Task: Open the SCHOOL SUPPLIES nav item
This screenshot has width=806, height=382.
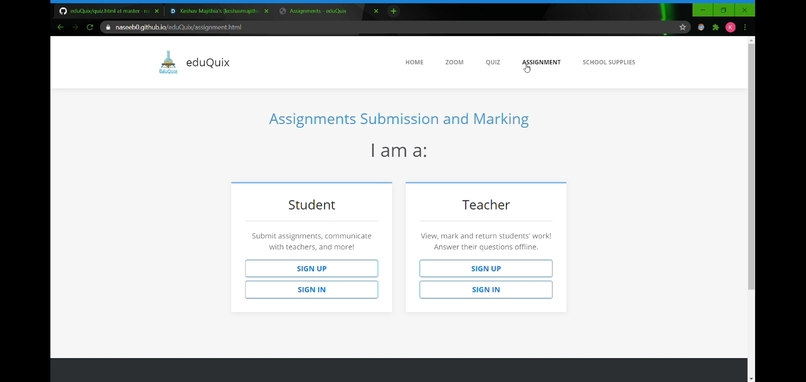Action: pos(609,62)
